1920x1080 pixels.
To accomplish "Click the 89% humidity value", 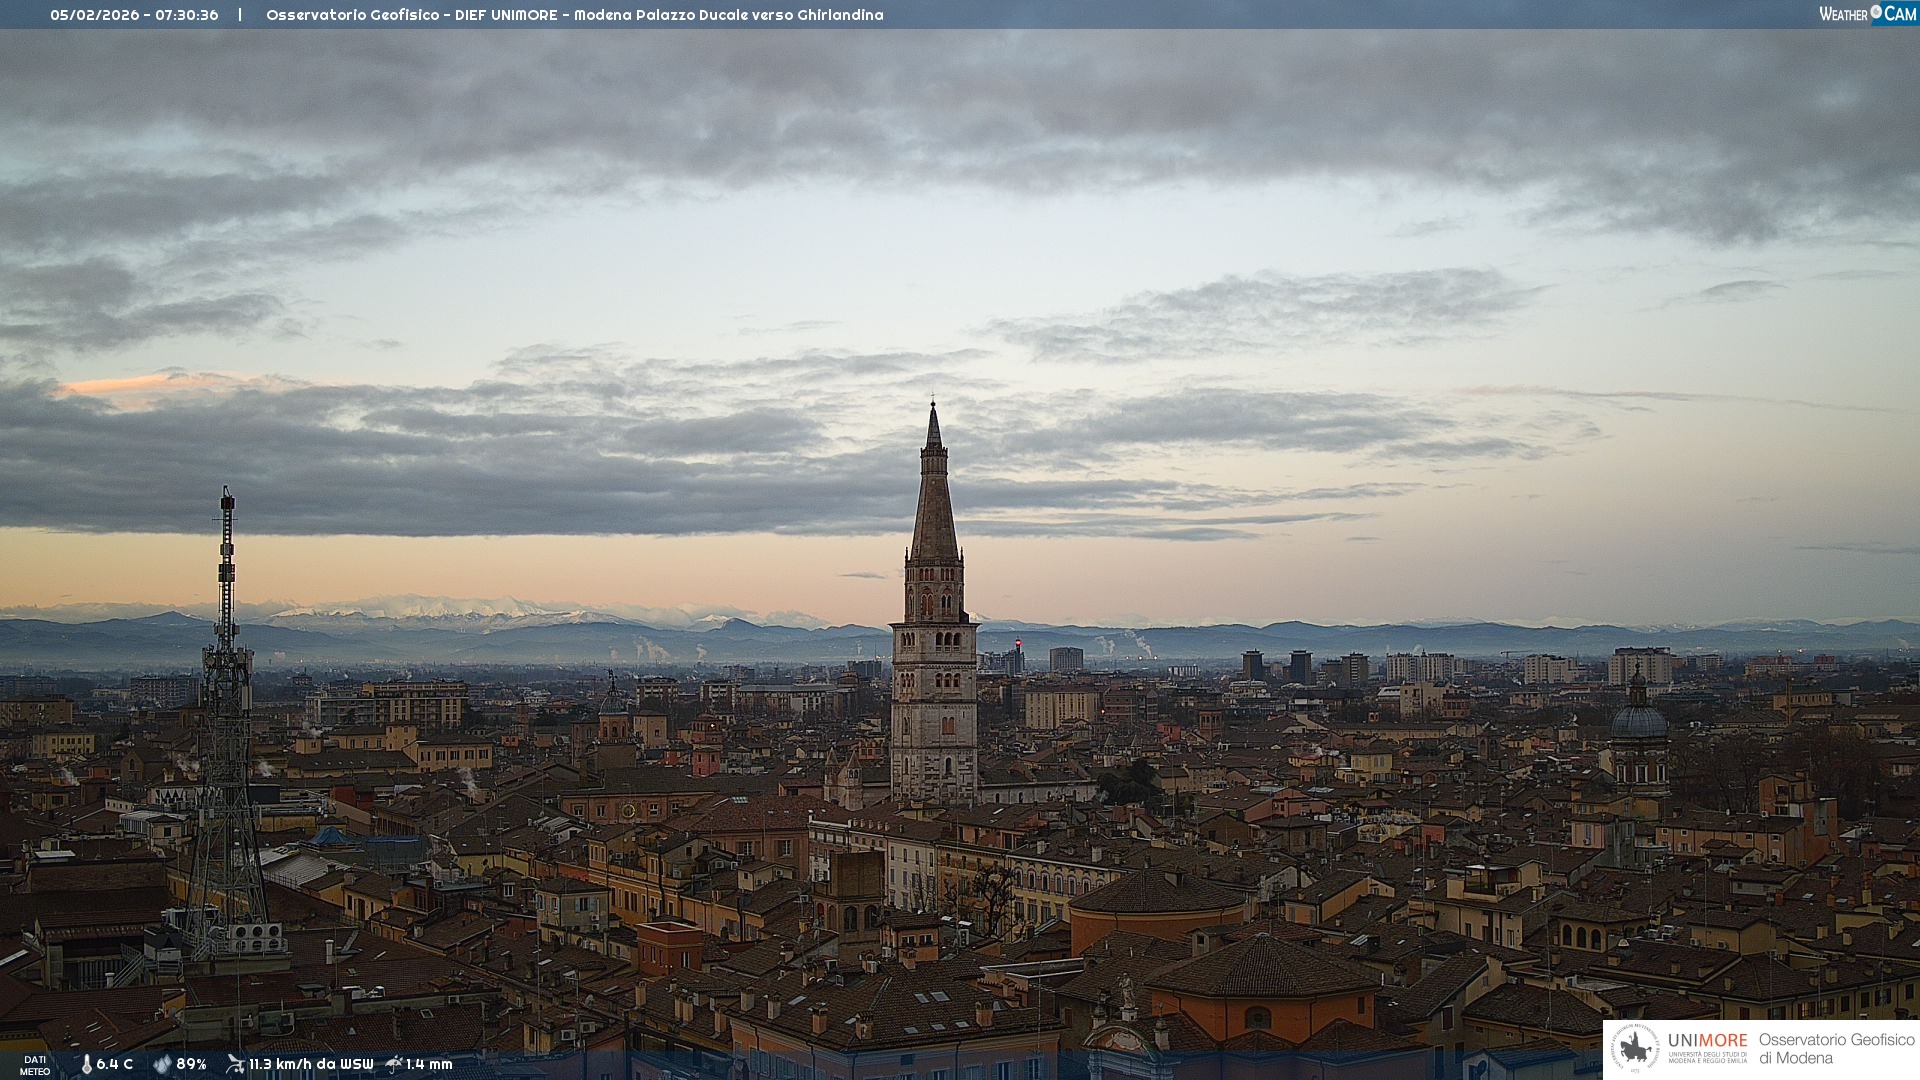I will [x=191, y=1064].
